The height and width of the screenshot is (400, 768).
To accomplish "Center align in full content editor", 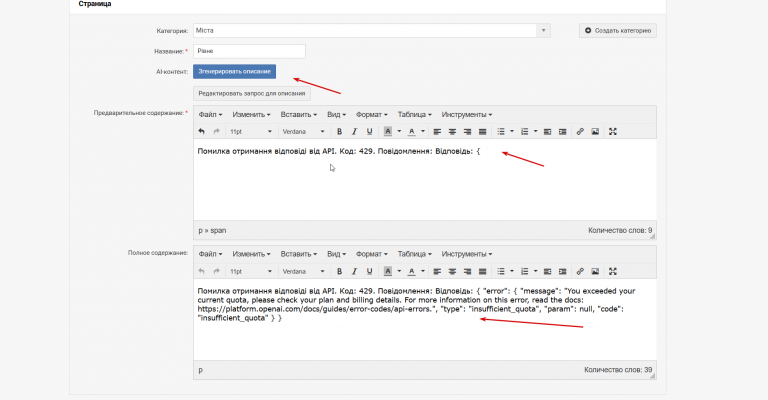I will 453,271.
